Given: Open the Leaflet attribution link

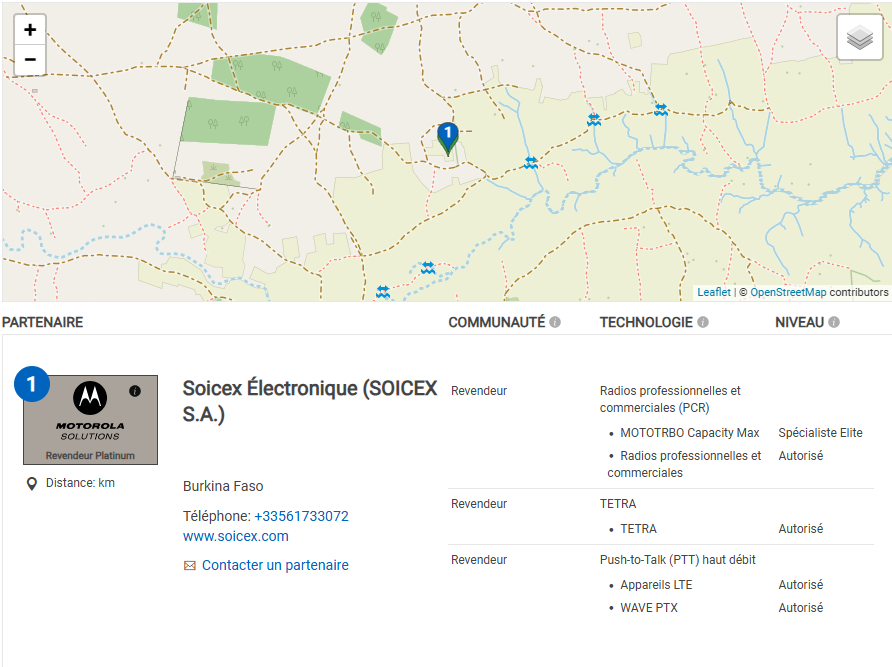Looking at the screenshot, I should click(x=714, y=292).
